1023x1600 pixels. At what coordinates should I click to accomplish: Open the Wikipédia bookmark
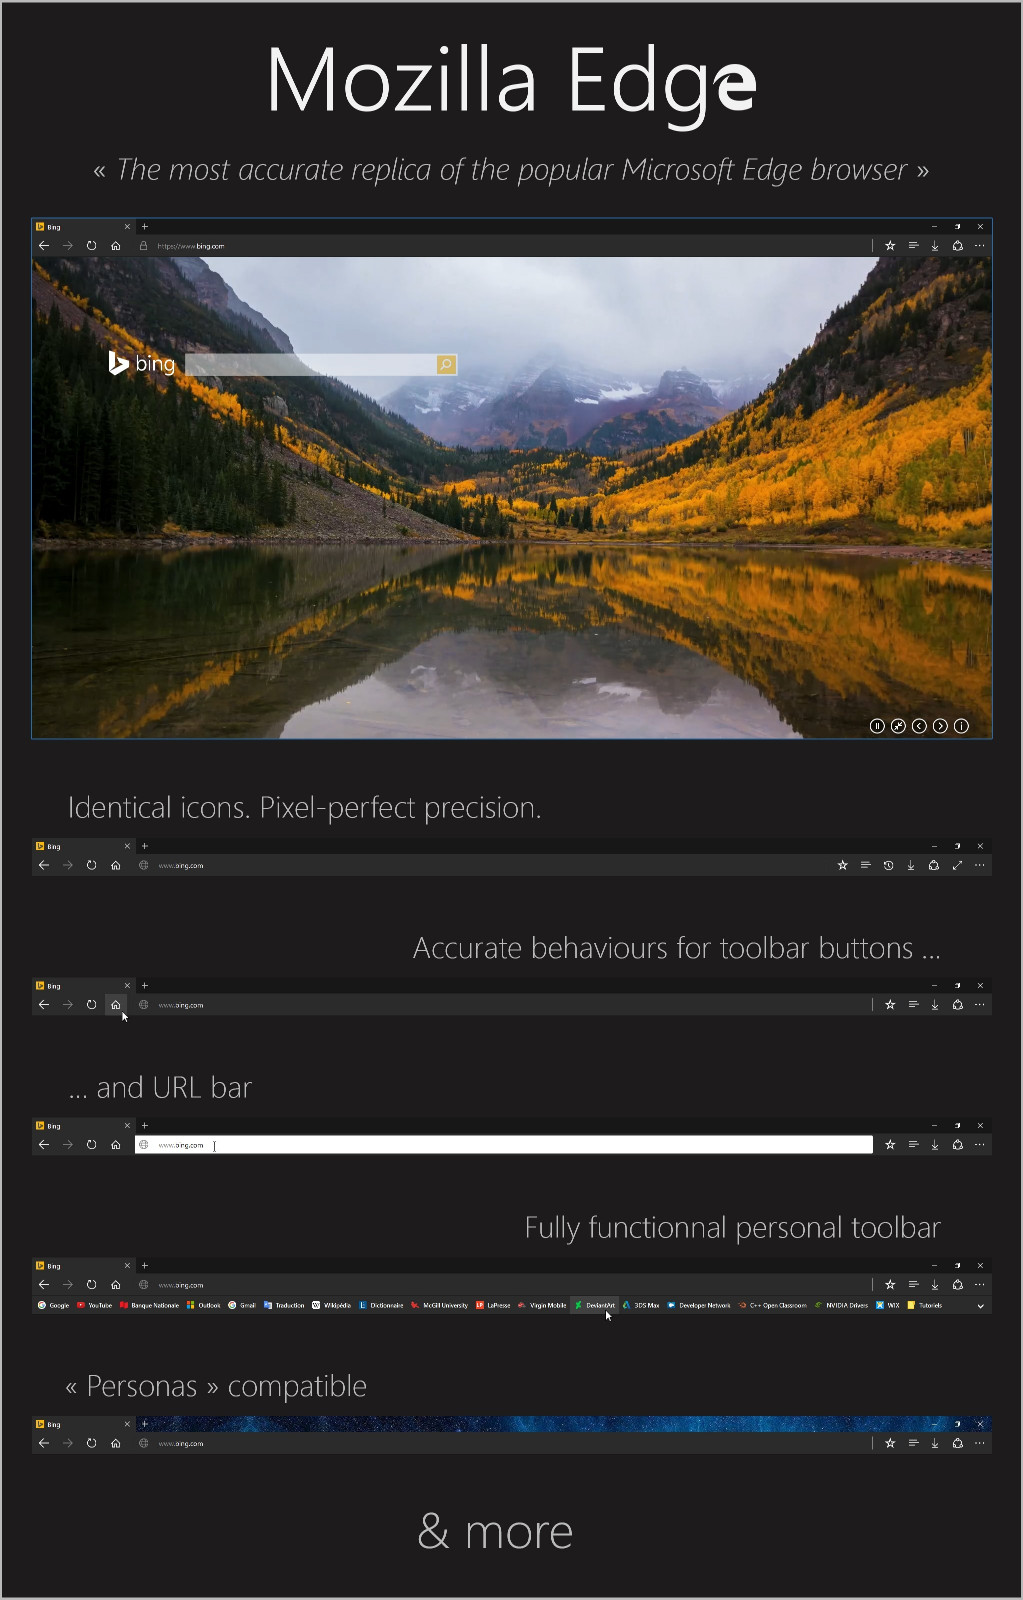click(331, 1305)
